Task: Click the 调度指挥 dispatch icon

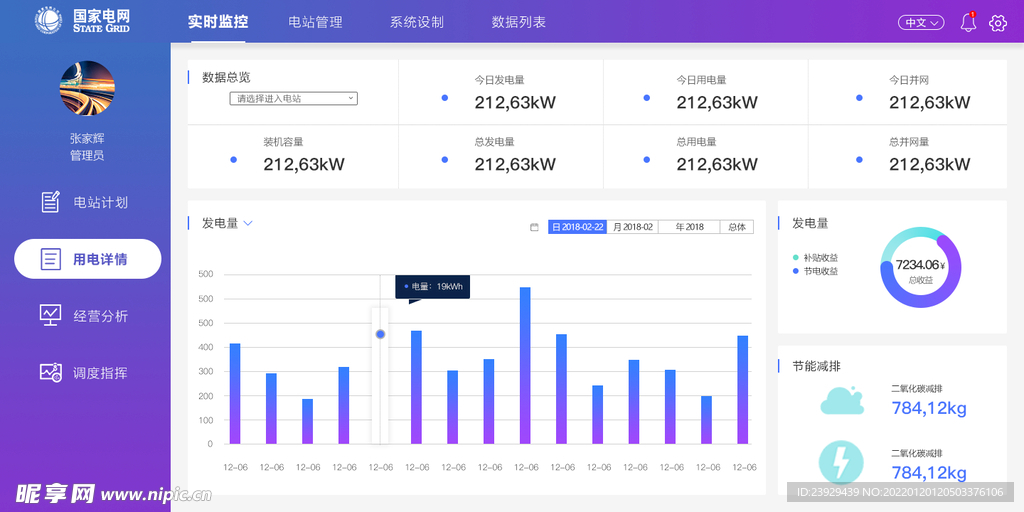Action: (51, 372)
